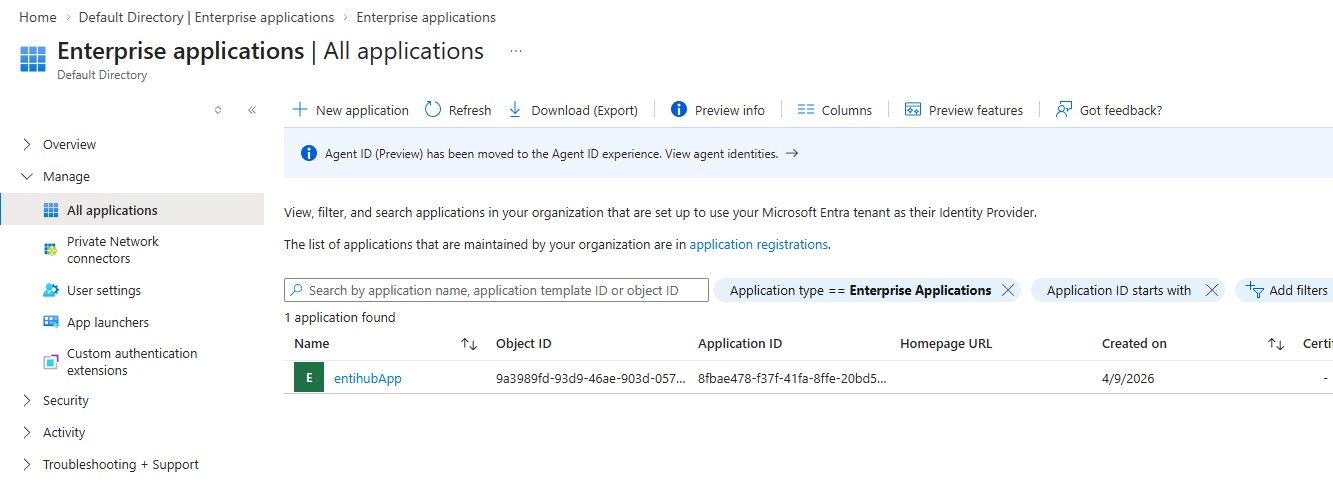Open Enterprise applications breadcrumb
Image resolution: width=1333 pixels, height=500 pixels.
426,17
